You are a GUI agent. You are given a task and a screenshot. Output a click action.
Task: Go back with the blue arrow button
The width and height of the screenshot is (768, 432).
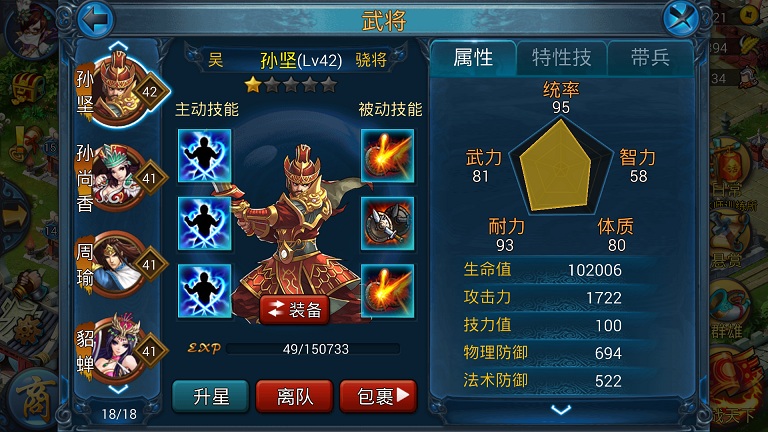pyautogui.click(x=96, y=20)
